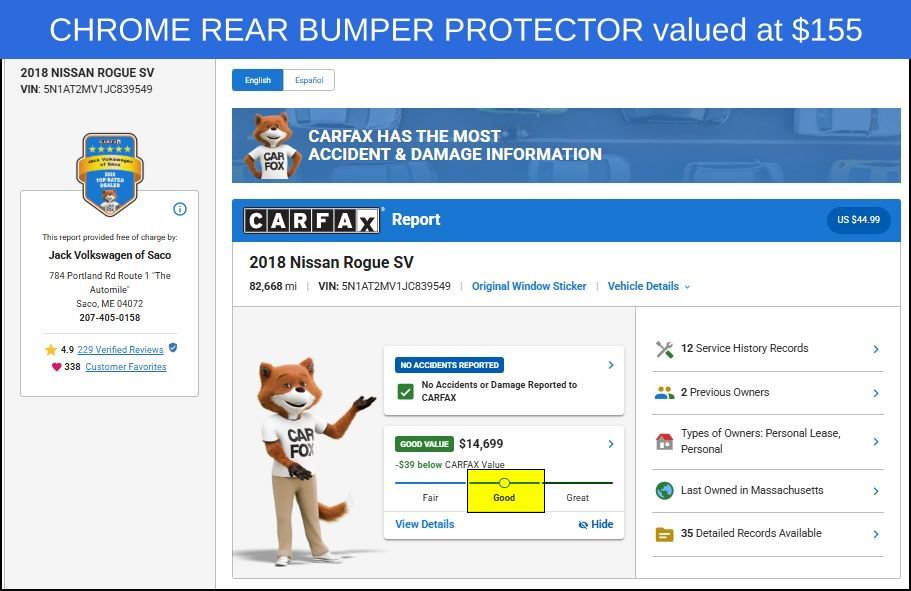Click the folder detailed records icon
This screenshot has height=591, width=911.
click(x=665, y=534)
